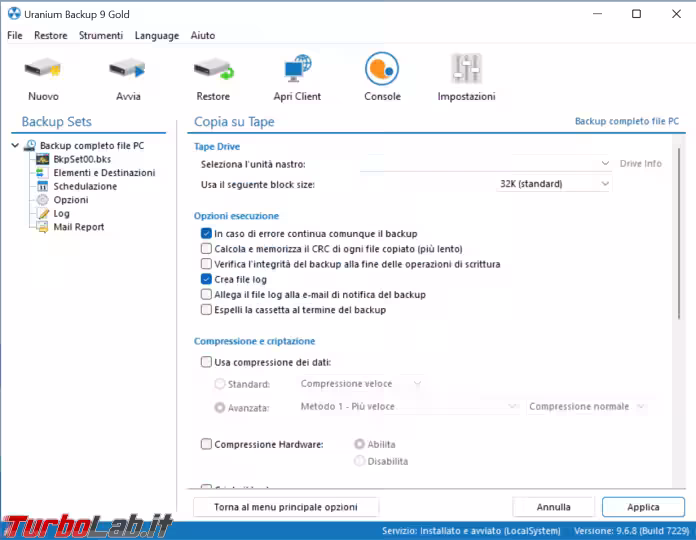
Task: Open the Impostazioni settings icon
Action: point(467,68)
